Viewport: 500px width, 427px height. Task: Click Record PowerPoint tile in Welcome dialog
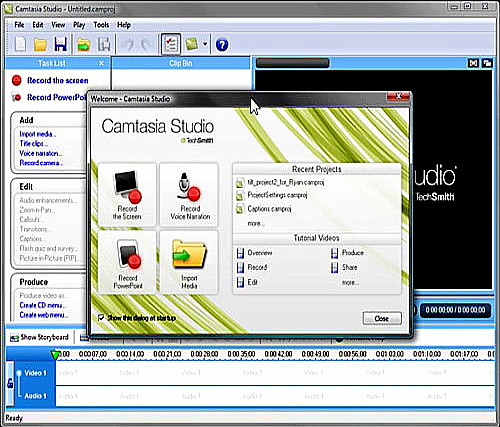pos(127,263)
